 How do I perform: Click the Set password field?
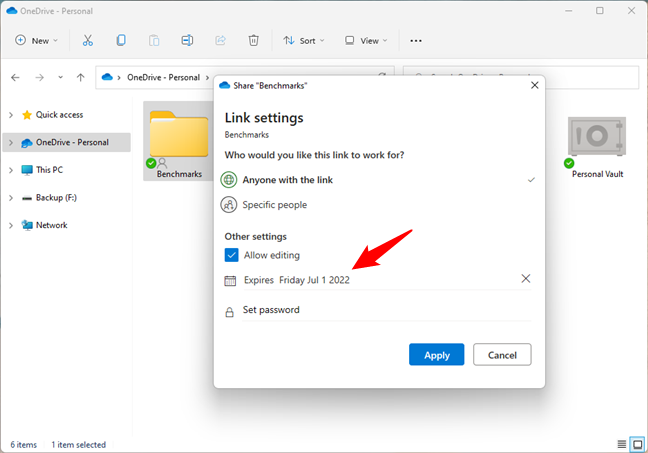(386, 310)
